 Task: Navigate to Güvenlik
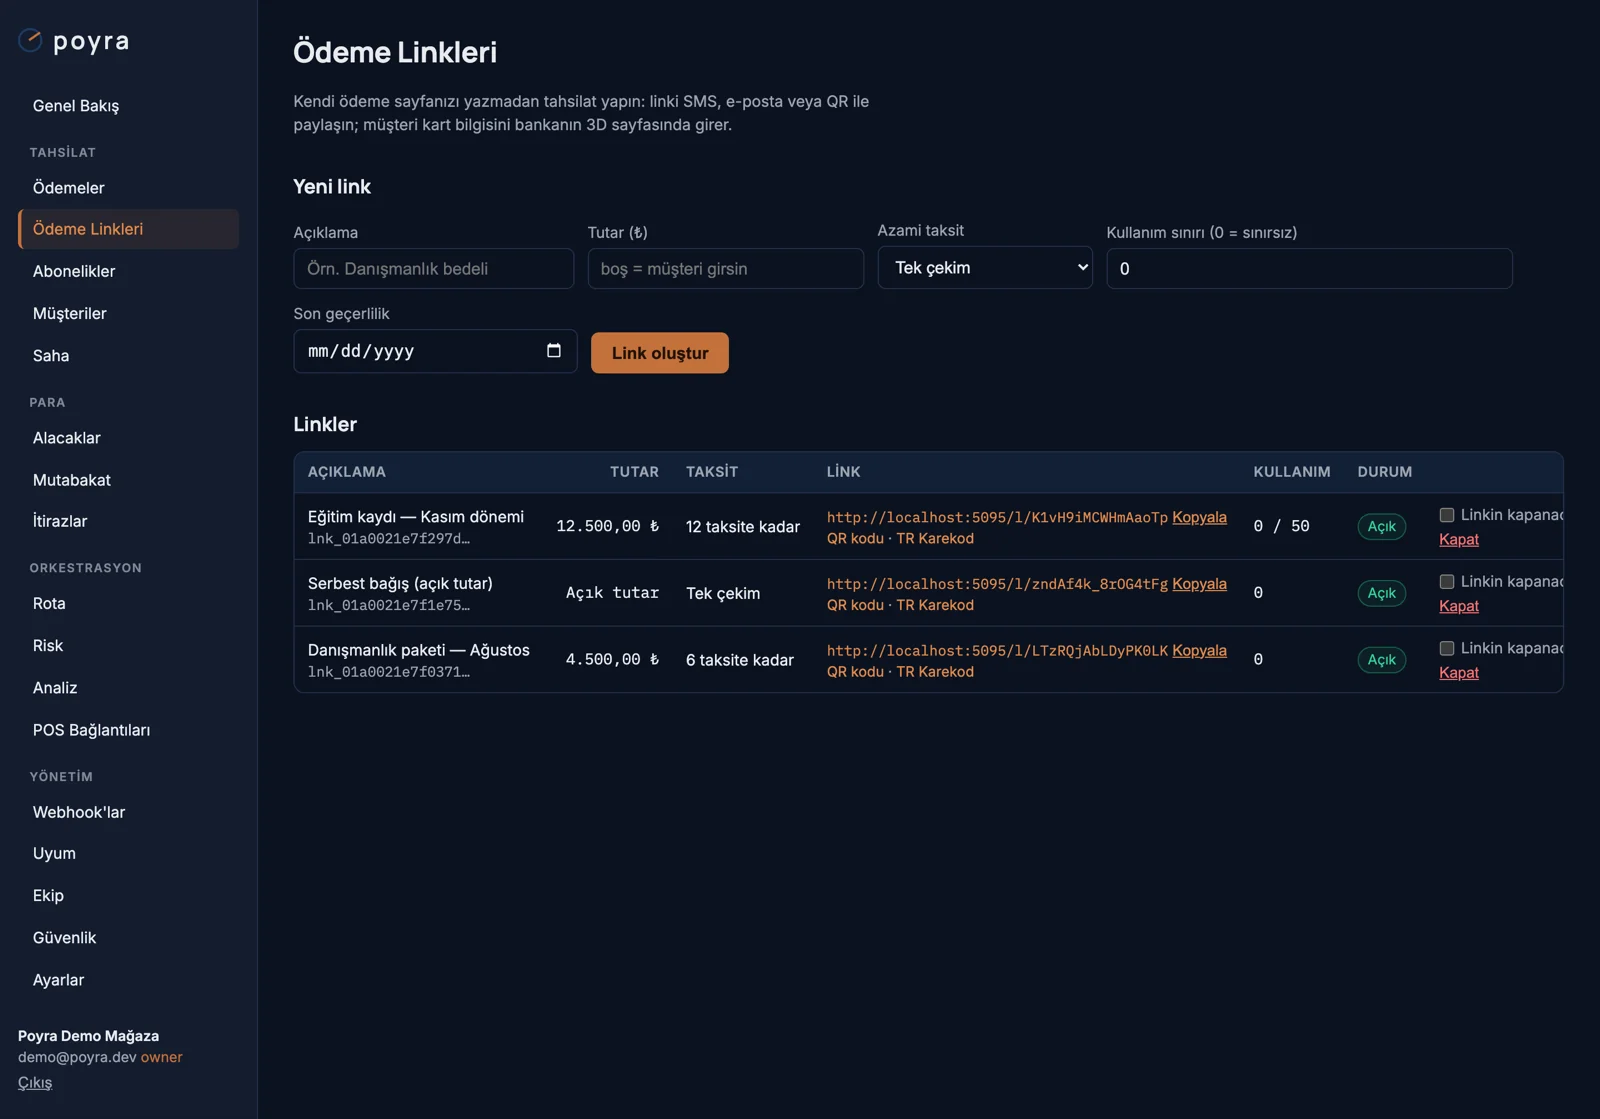(65, 938)
